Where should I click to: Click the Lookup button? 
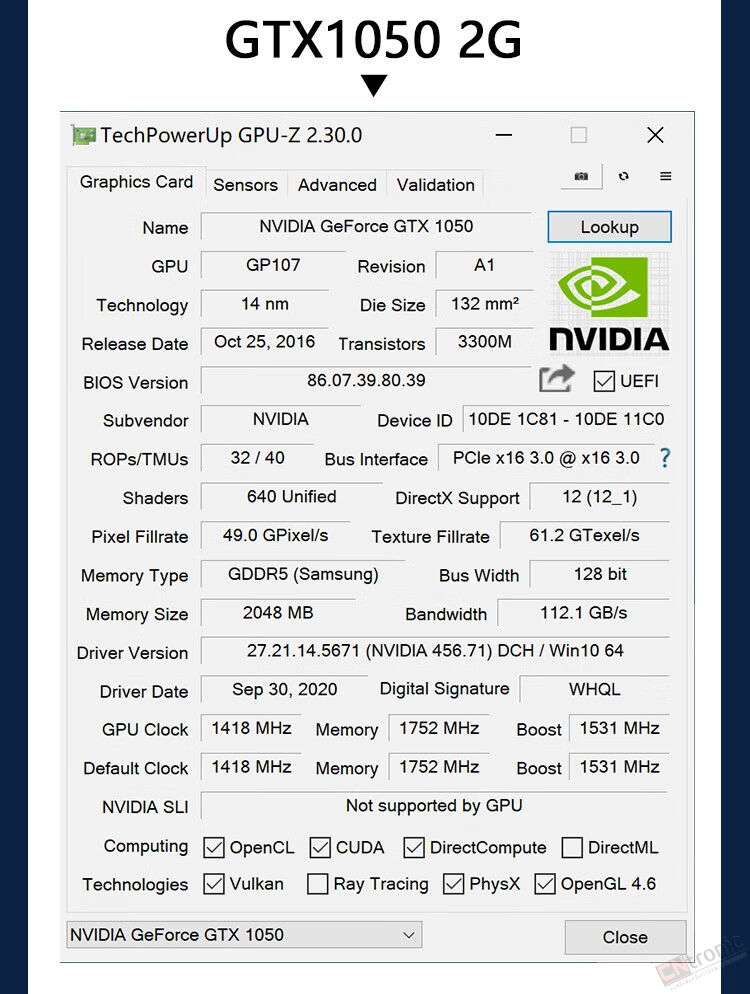point(609,227)
